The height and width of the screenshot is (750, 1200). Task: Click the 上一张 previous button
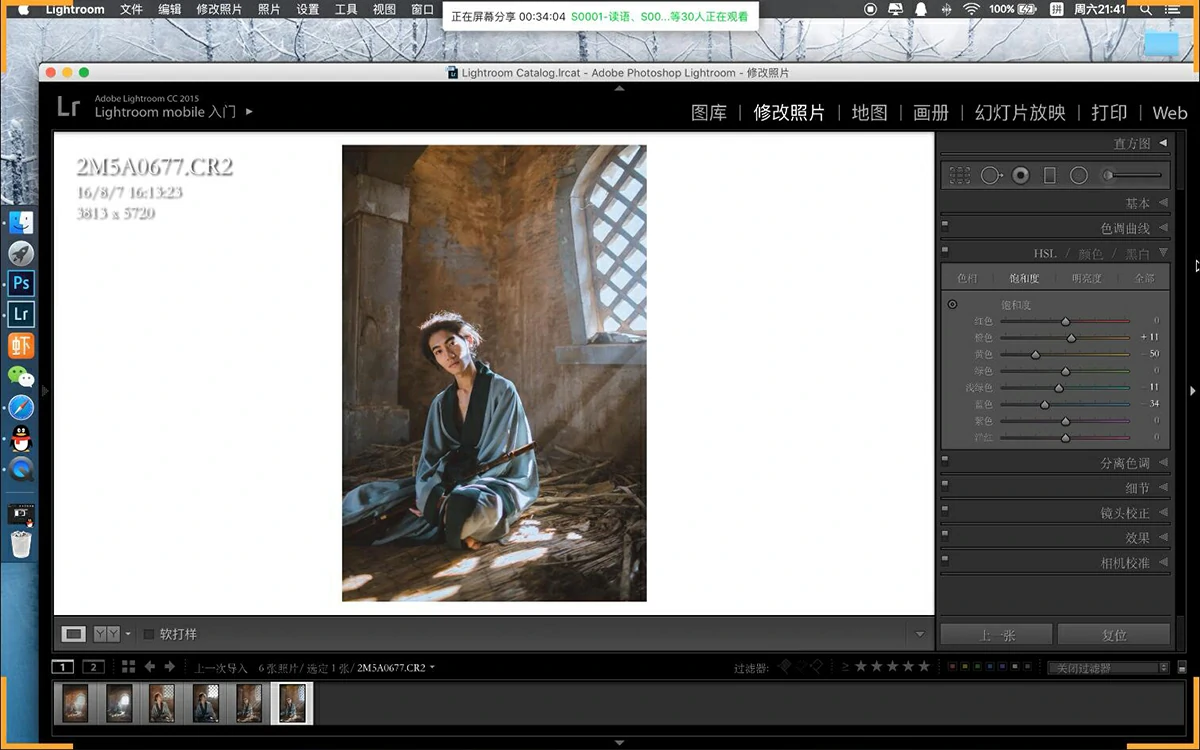(x=995, y=635)
